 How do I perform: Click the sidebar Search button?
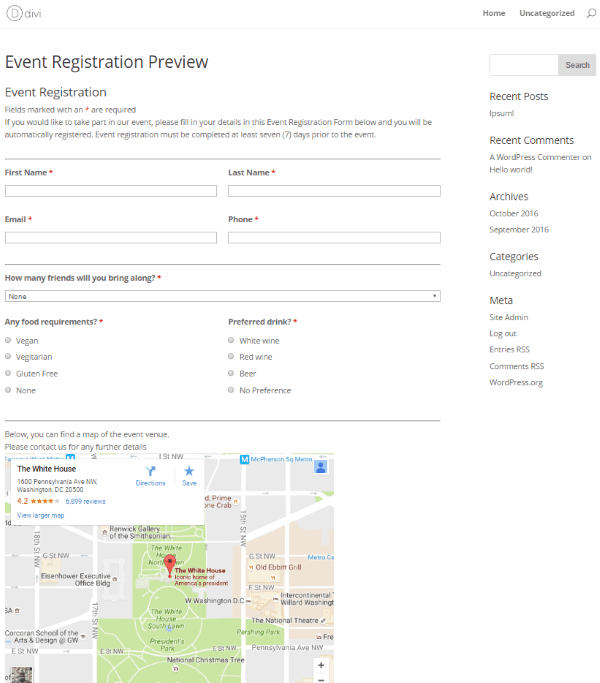577,65
